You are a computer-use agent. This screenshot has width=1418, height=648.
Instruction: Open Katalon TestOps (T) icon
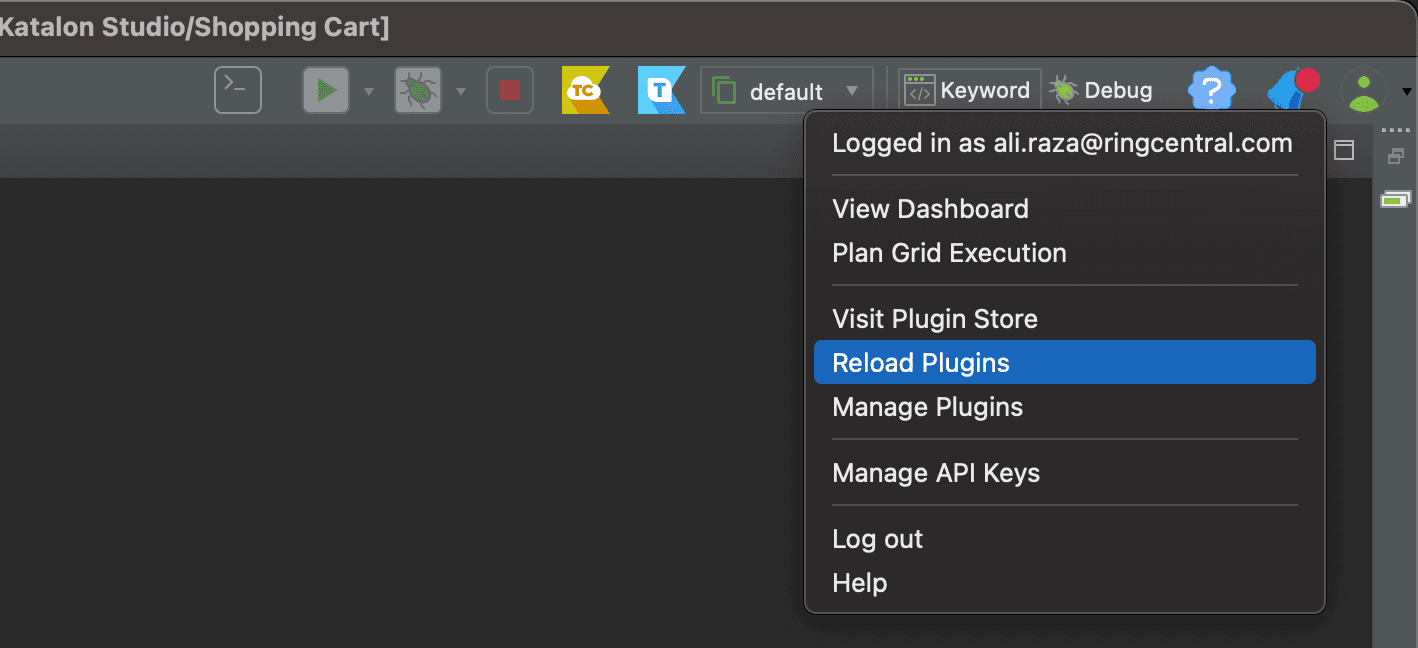pos(661,90)
